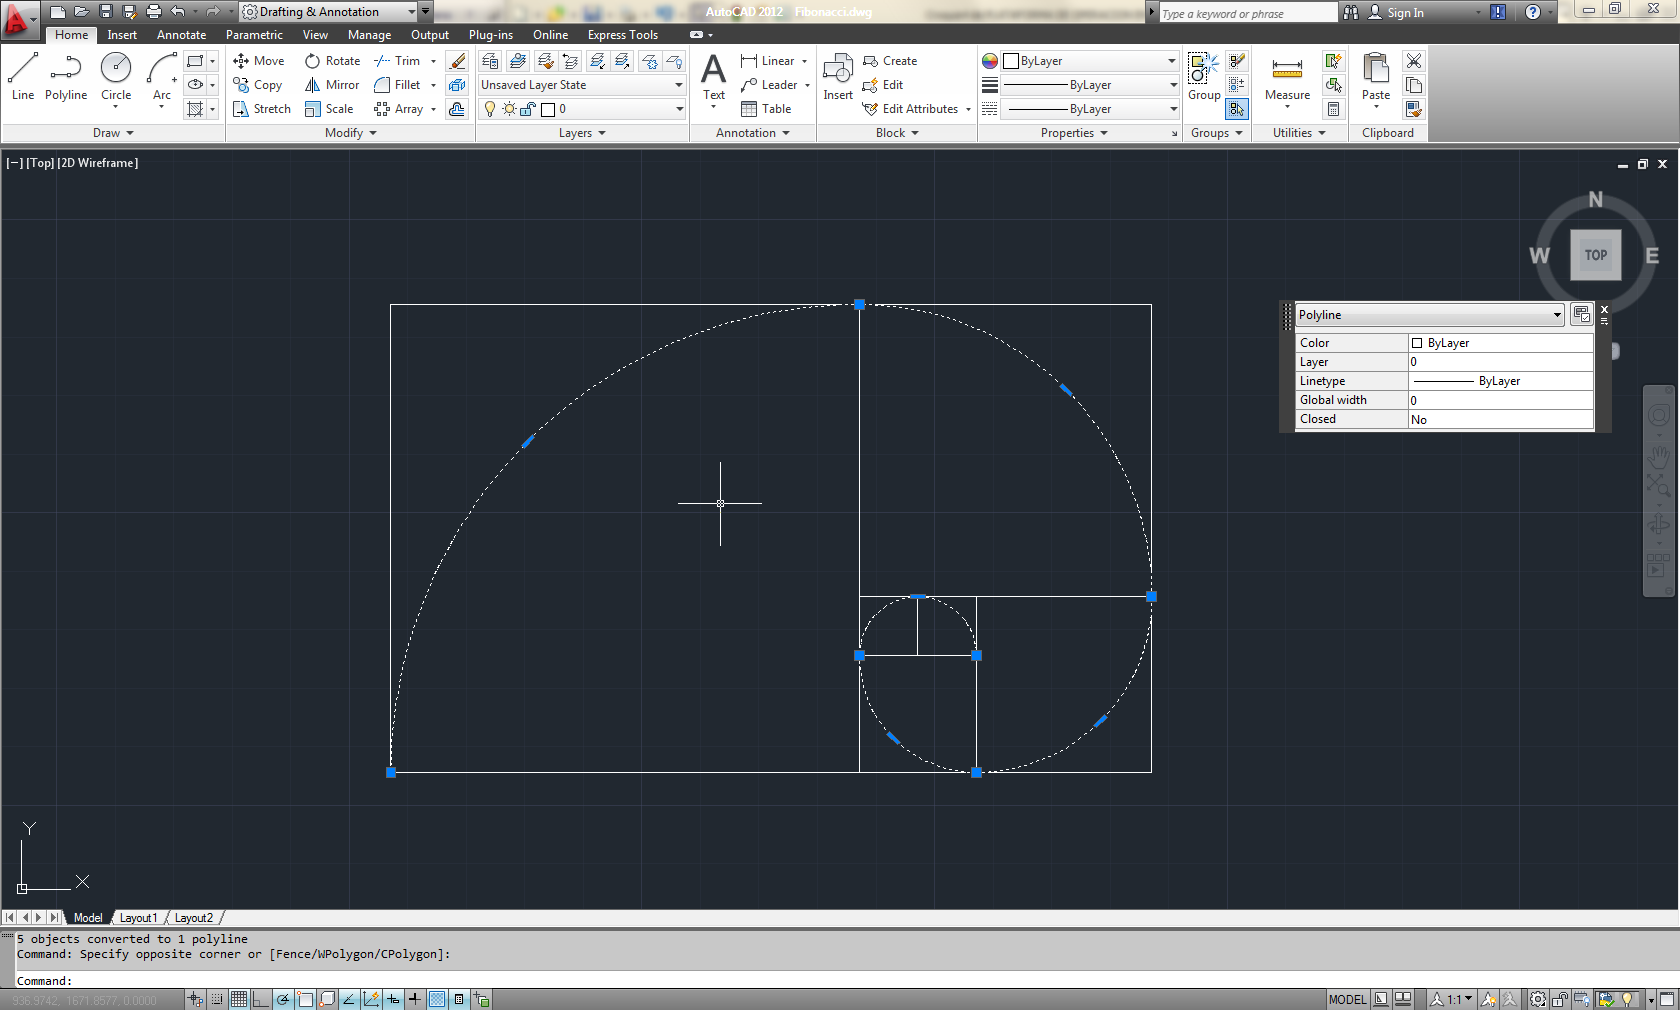Expand the Modify panel
The height and width of the screenshot is (1010, 1680).
[x=351, y=133]
